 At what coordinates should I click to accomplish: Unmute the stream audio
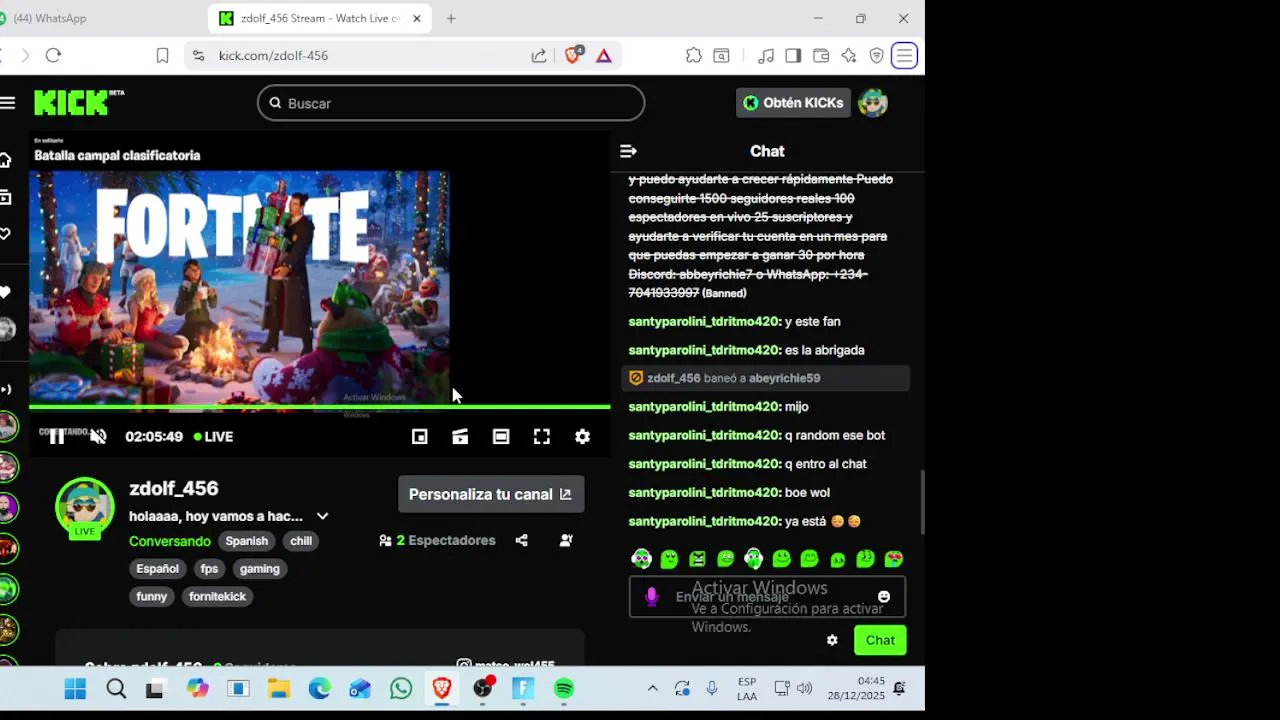tap(98, 437)
